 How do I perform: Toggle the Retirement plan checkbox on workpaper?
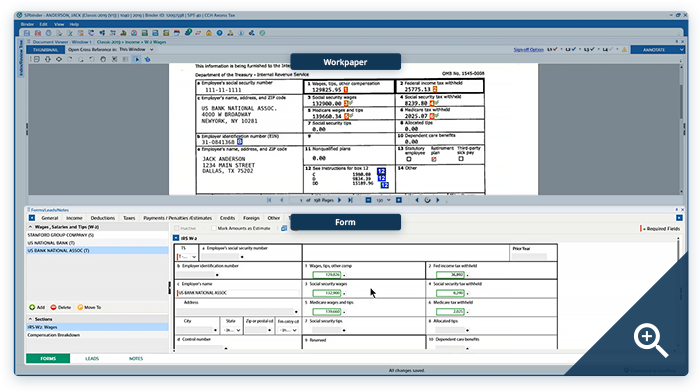pos(433,159)
